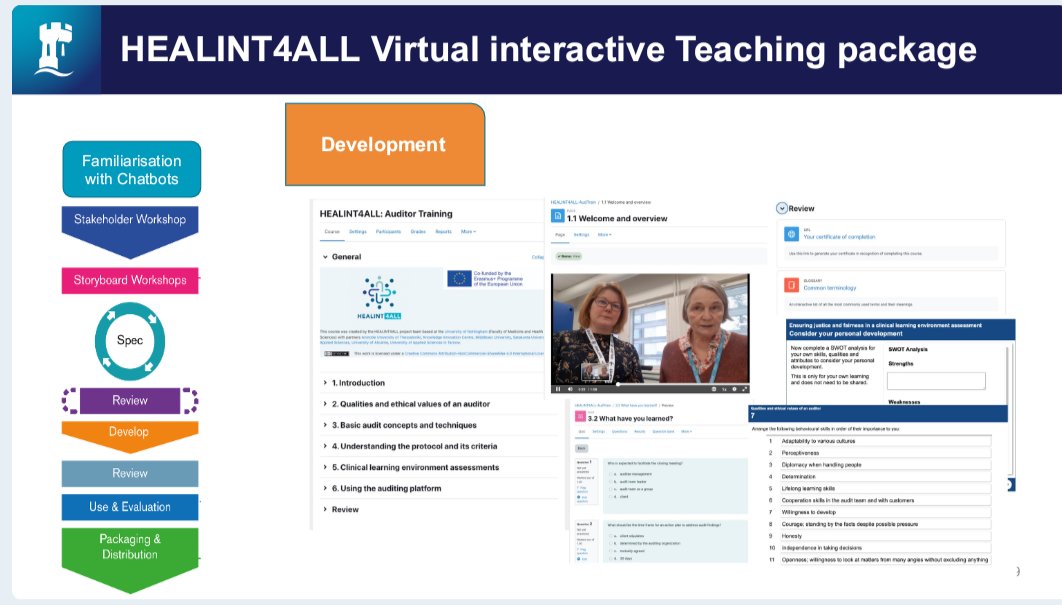Collapse the General section on the course page
Screen dimensions: 1062x605
point(324,257)
